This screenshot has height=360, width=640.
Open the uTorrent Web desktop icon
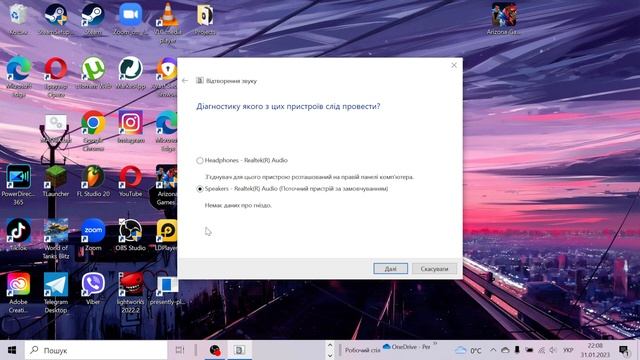pyautogui.click(x=93, y=73)
